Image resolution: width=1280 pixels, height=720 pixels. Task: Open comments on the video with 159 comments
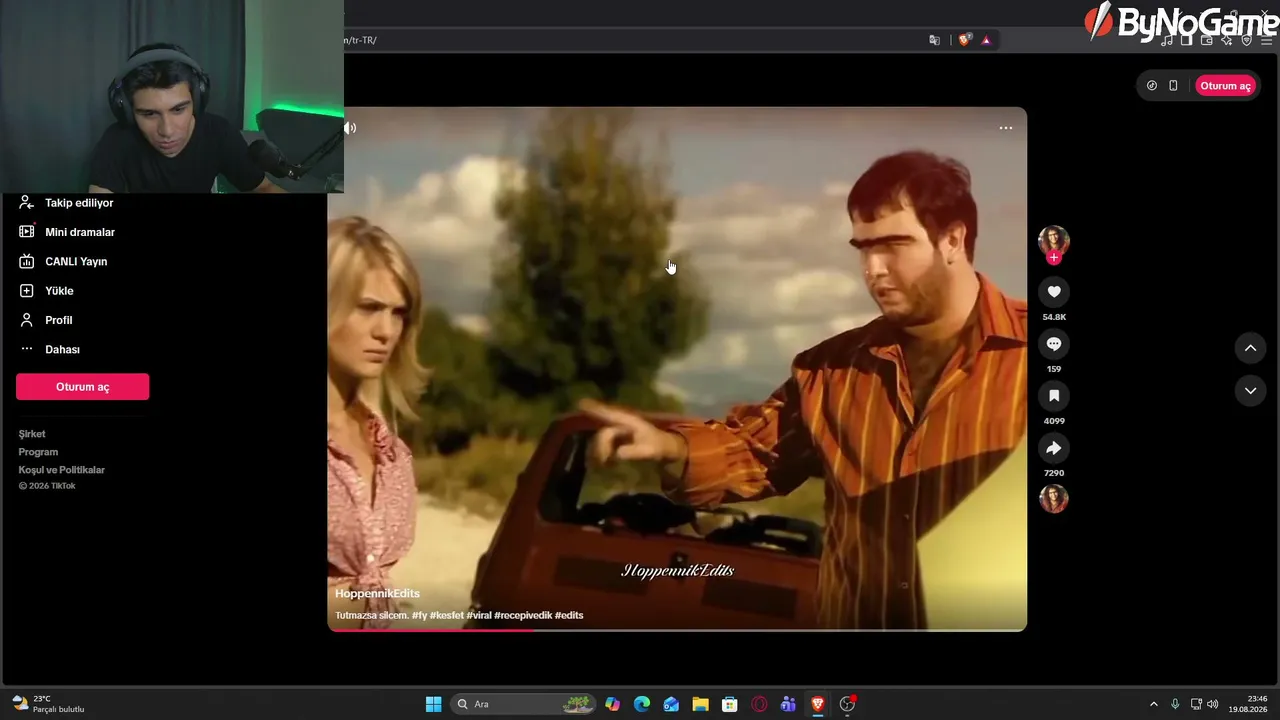coord(1053,343)
